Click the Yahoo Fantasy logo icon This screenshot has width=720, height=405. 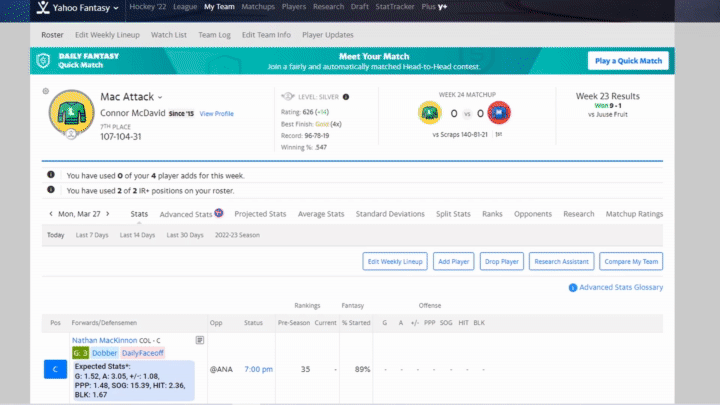pos(43,7)
